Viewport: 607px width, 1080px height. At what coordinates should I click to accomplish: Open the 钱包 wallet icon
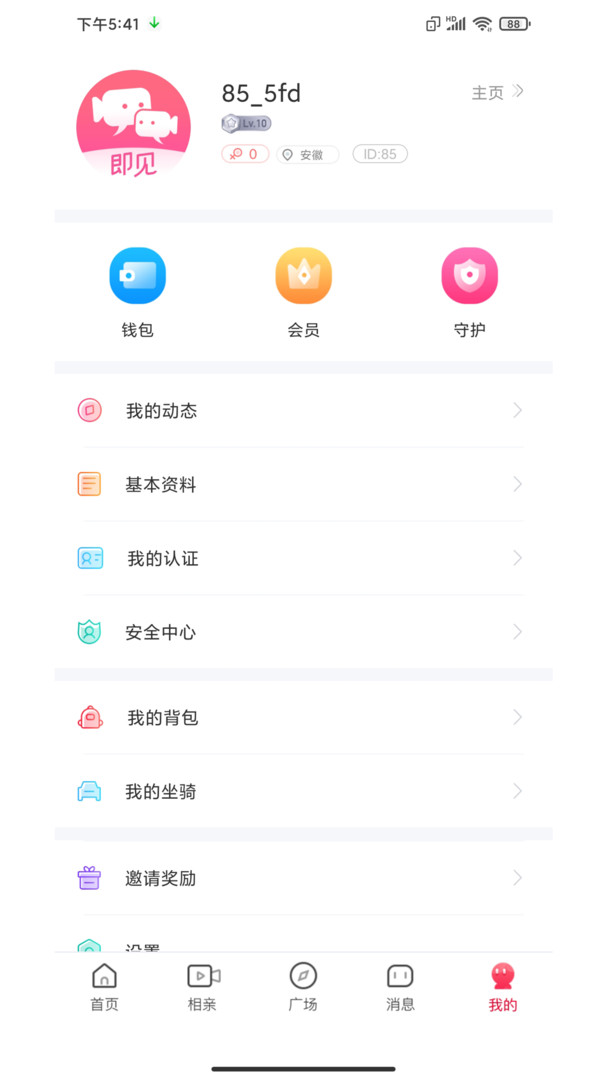click(137, 276)
